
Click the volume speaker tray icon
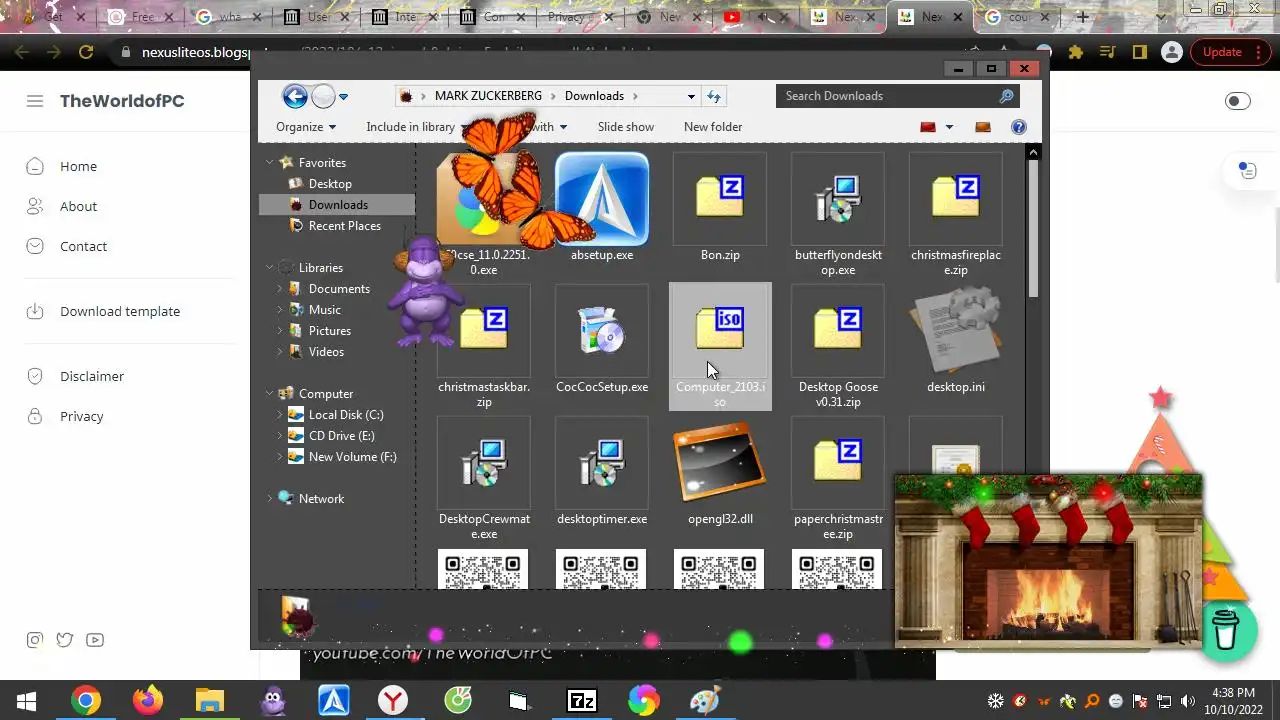tap(1187, 701)
